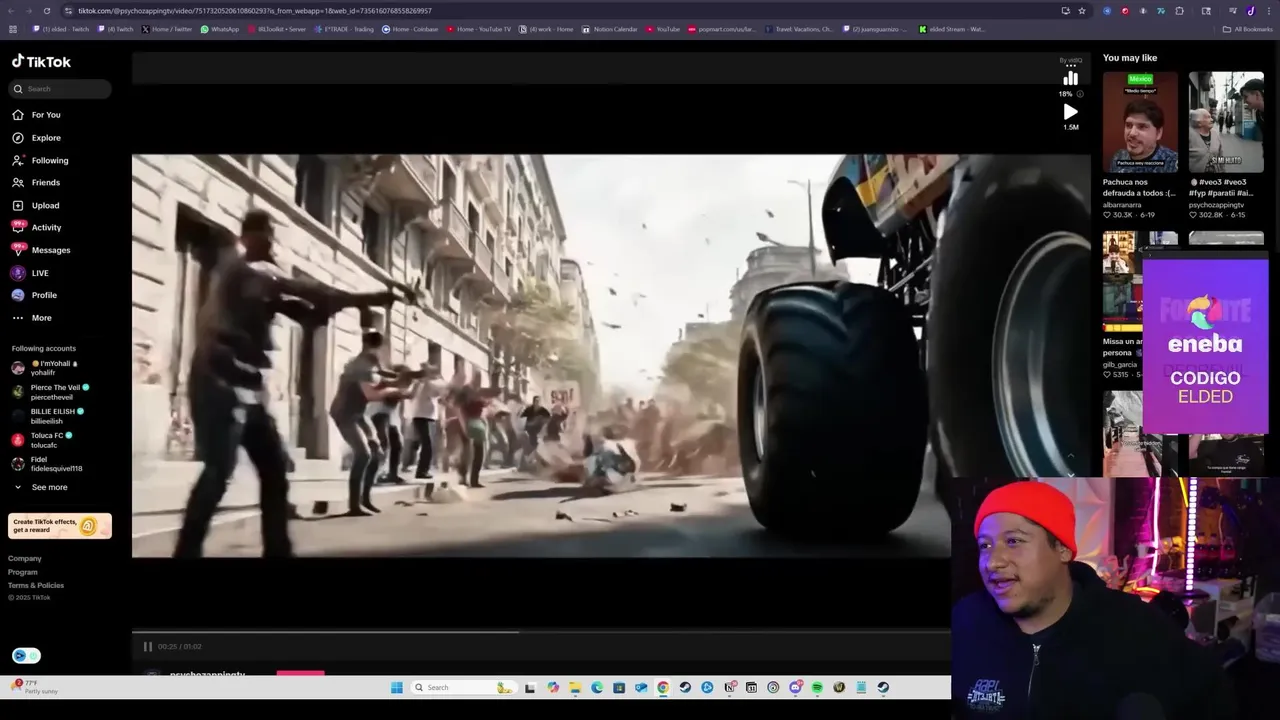
Task: Open the LIVE section
Action: point(31,273)
